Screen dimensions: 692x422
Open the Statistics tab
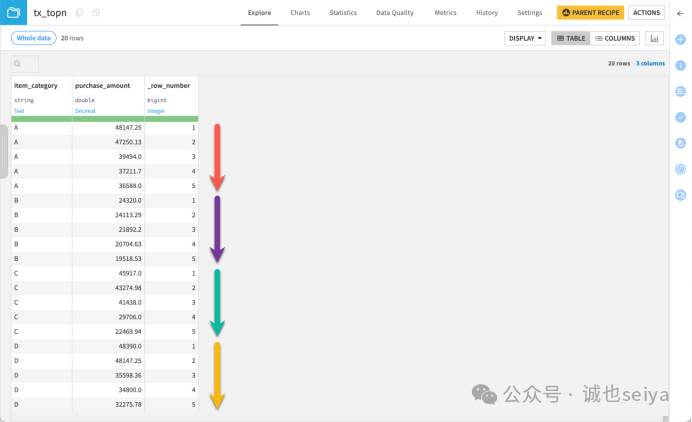(343, 13)
